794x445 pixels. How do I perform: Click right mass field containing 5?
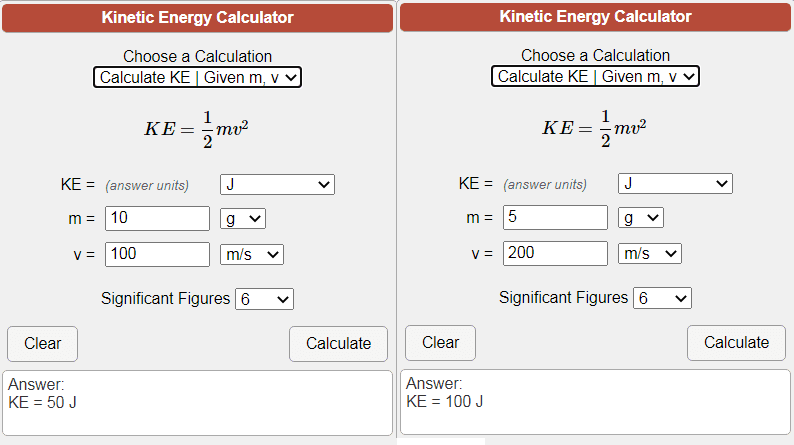click(555, 217)
